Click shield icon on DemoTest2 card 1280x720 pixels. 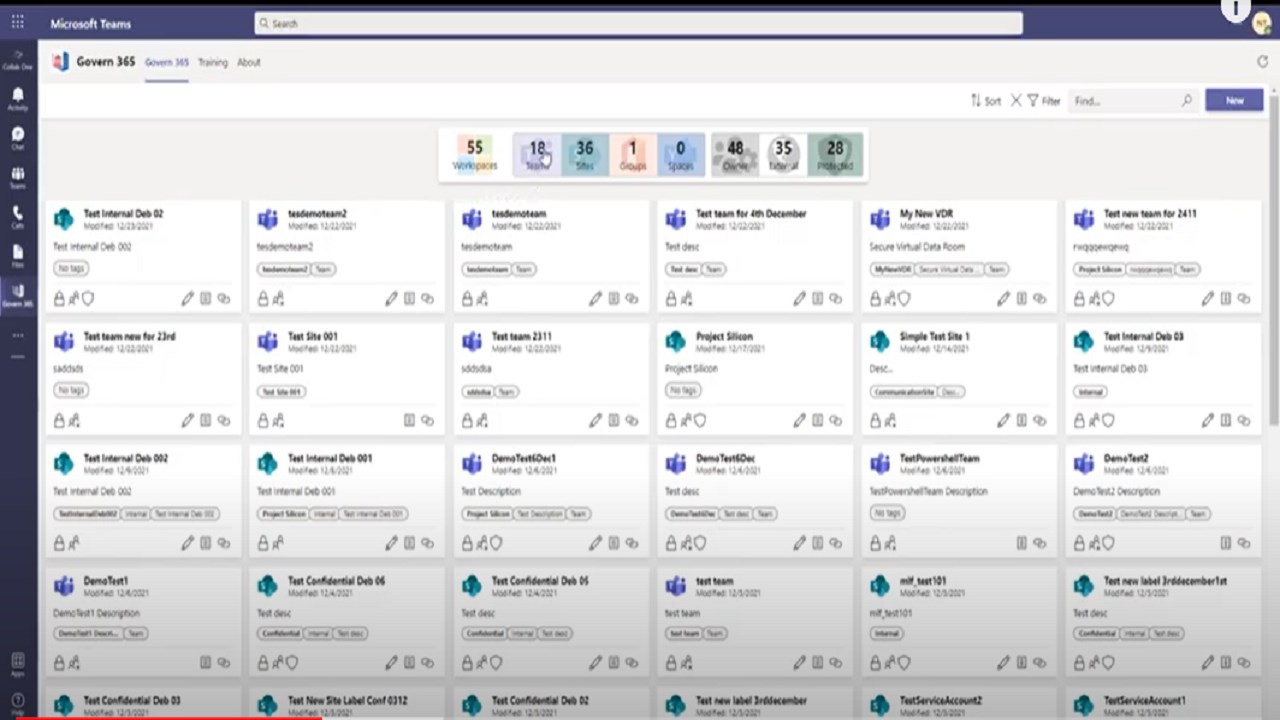click(x=1108, y=543)
